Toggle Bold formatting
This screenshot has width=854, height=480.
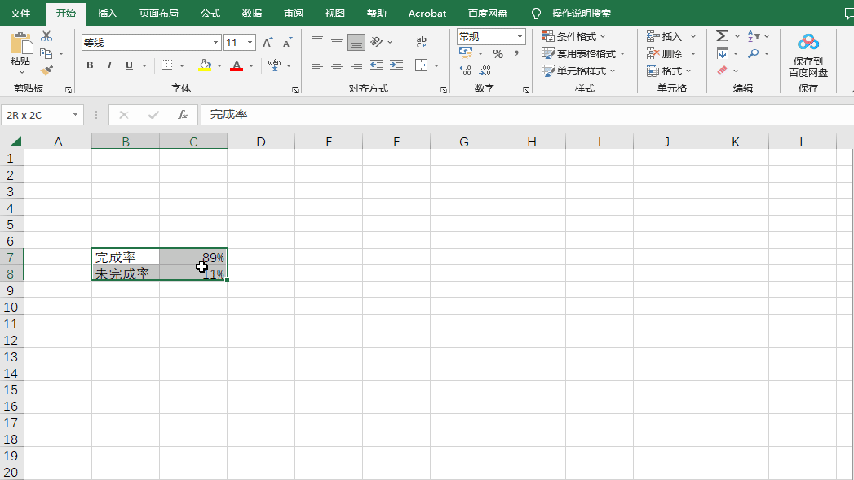(x=90, y=66)
